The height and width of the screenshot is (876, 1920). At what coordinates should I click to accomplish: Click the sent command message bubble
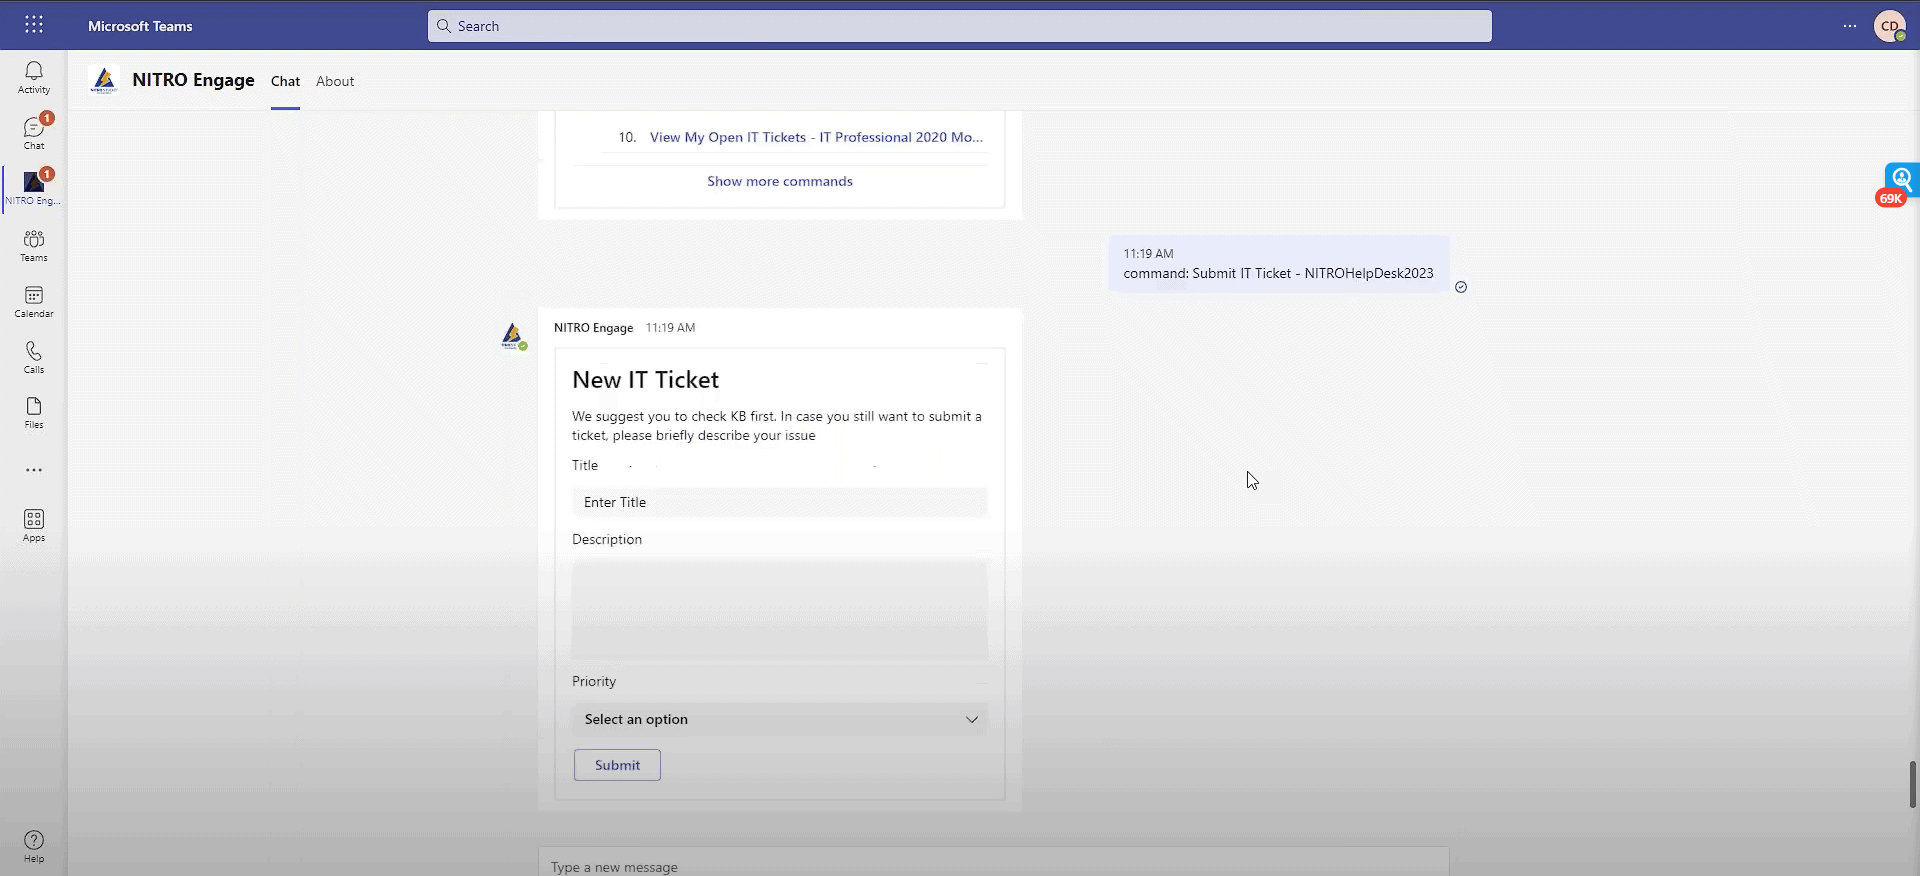1279,264
